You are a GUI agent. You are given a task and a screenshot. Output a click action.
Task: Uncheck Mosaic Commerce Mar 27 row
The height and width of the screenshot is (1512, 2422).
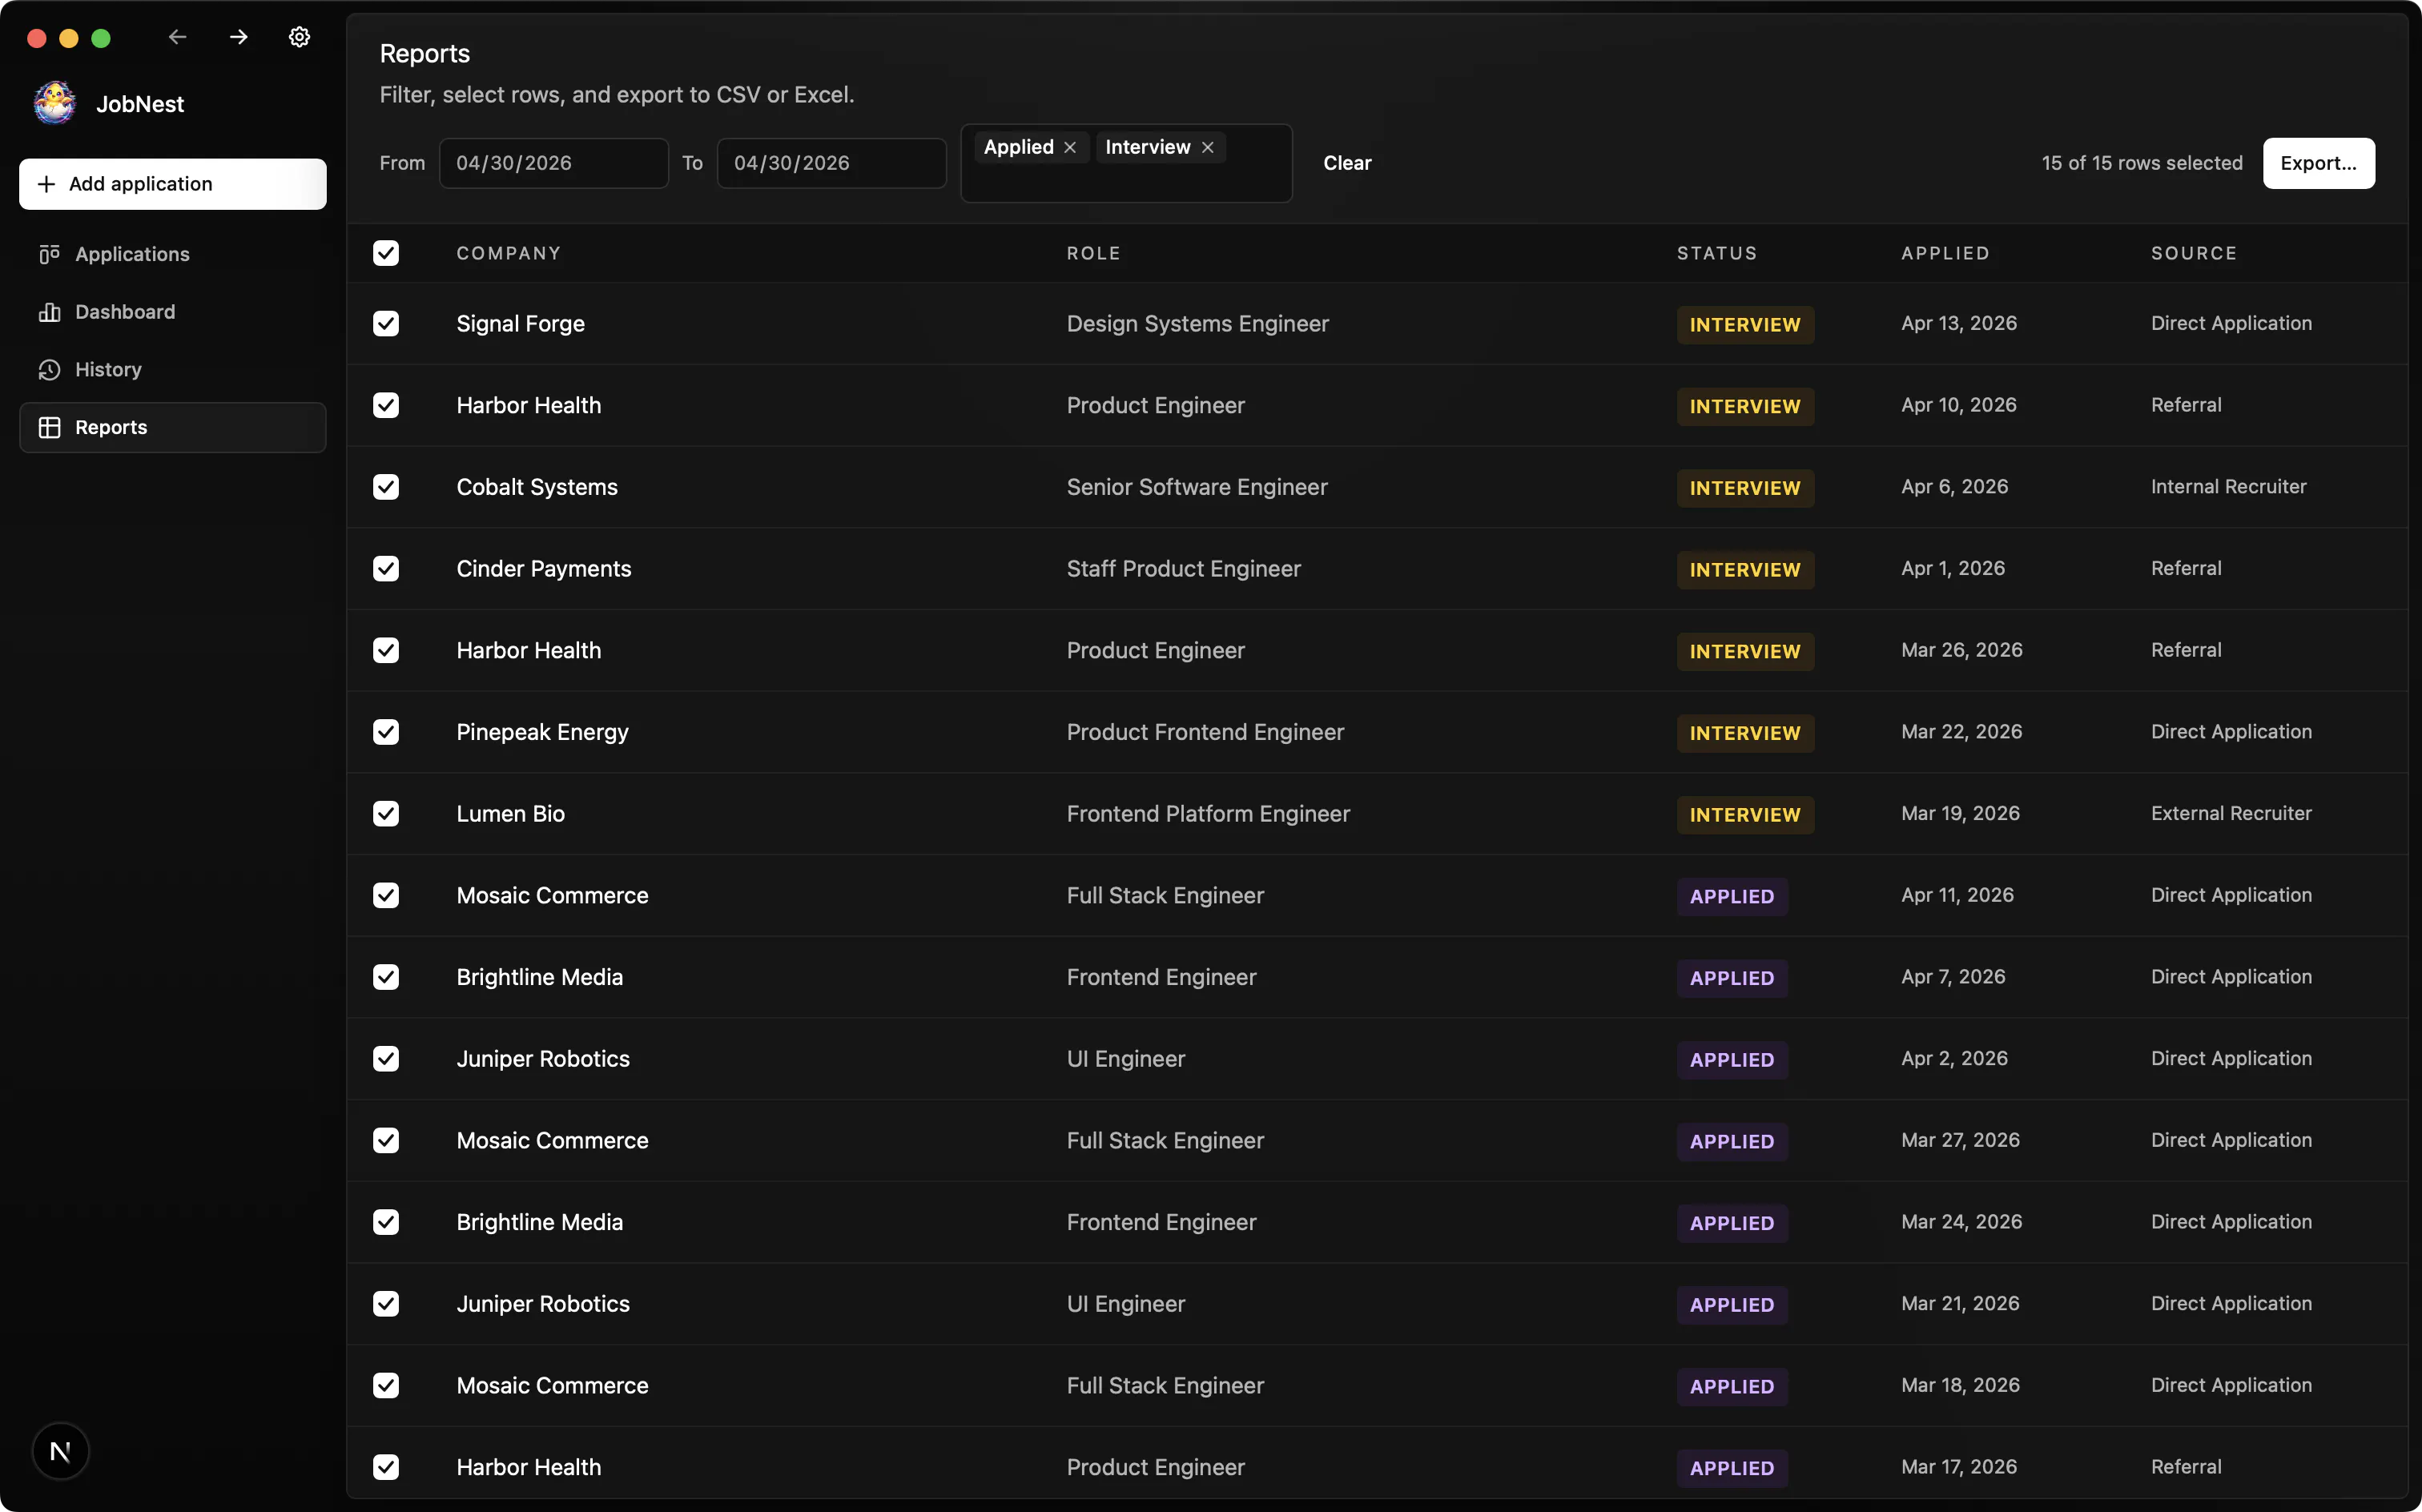click(x=386, y=1140)
